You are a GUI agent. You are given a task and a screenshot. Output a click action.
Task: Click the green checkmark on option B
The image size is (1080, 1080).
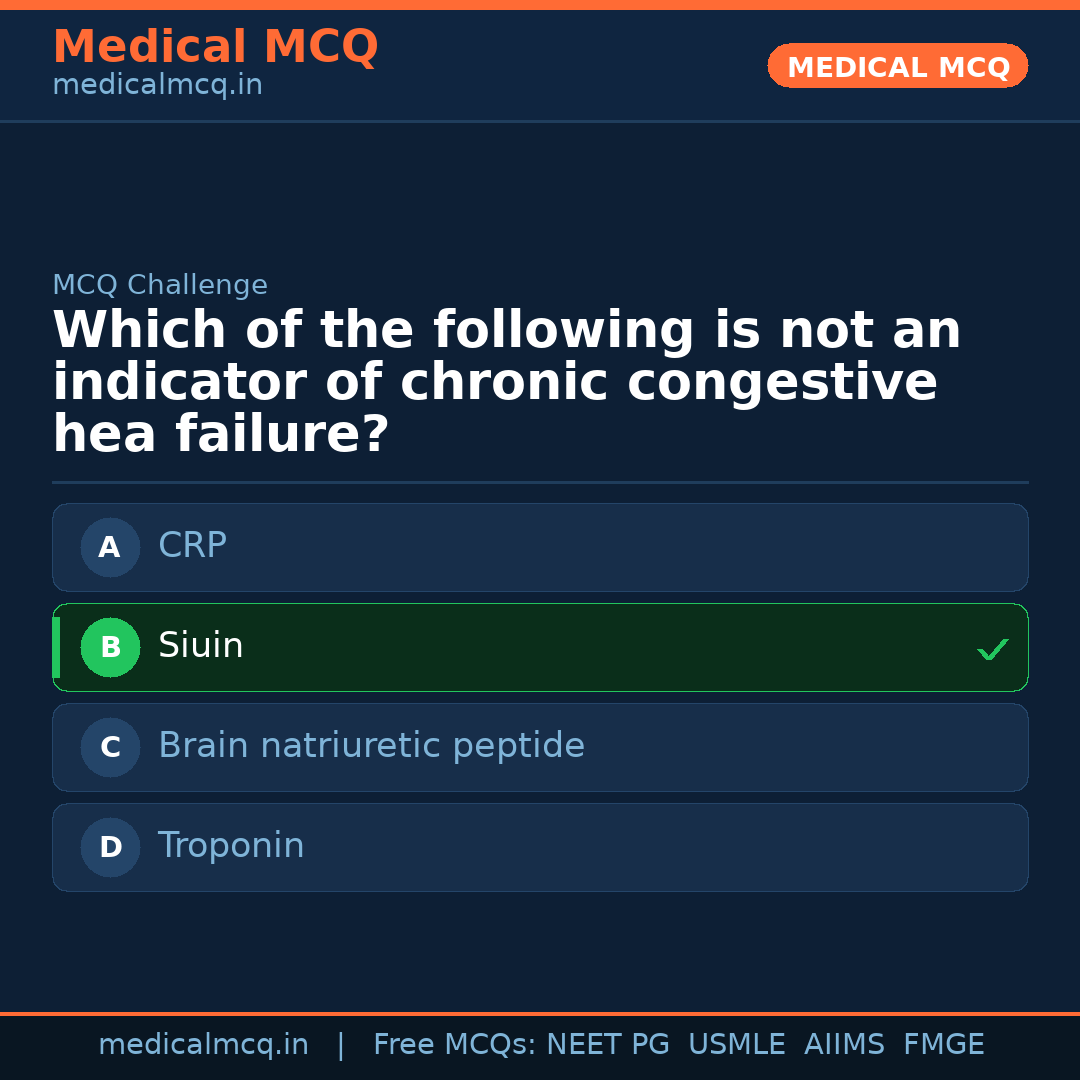(992, 650)
